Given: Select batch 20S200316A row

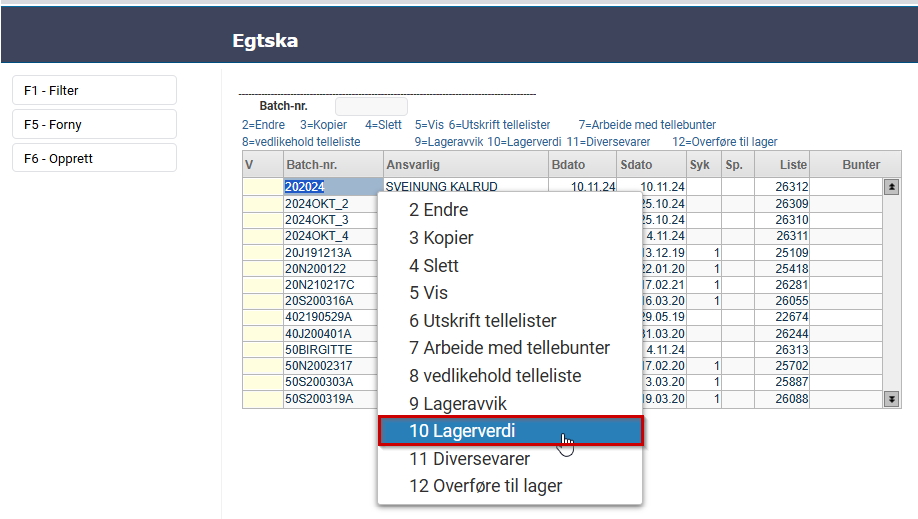Looking at the screenshot, I should click(331, 301).
